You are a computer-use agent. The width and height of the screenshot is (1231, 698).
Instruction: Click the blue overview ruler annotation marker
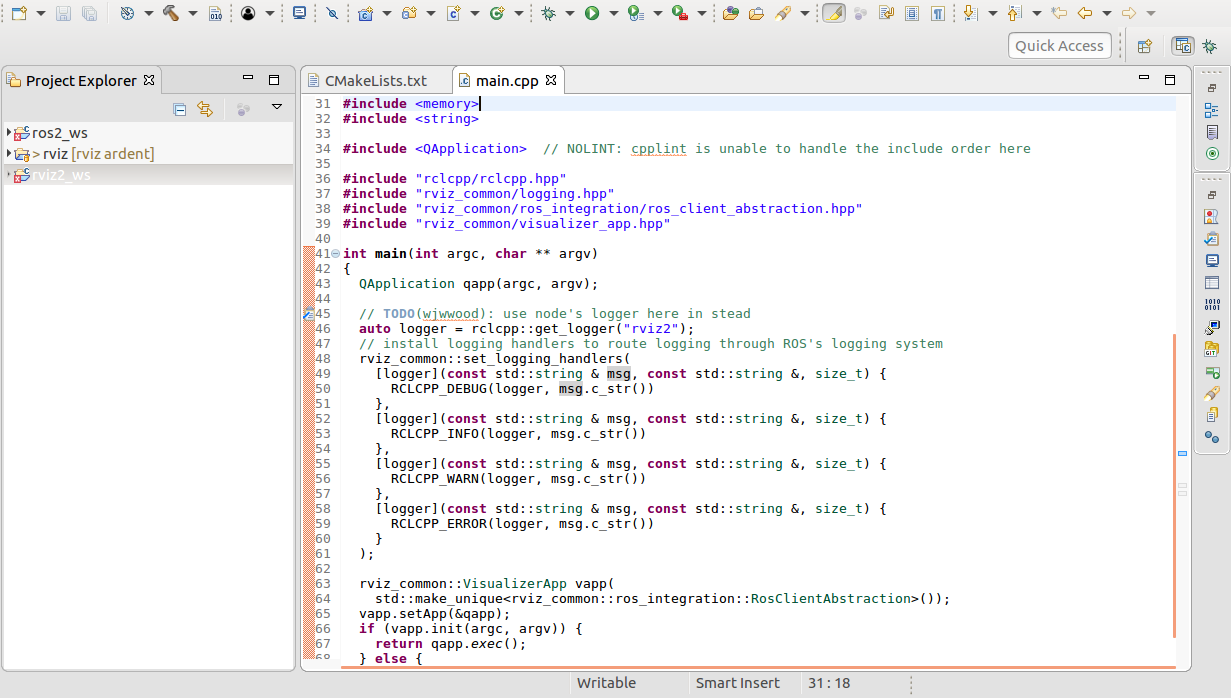1182,453
